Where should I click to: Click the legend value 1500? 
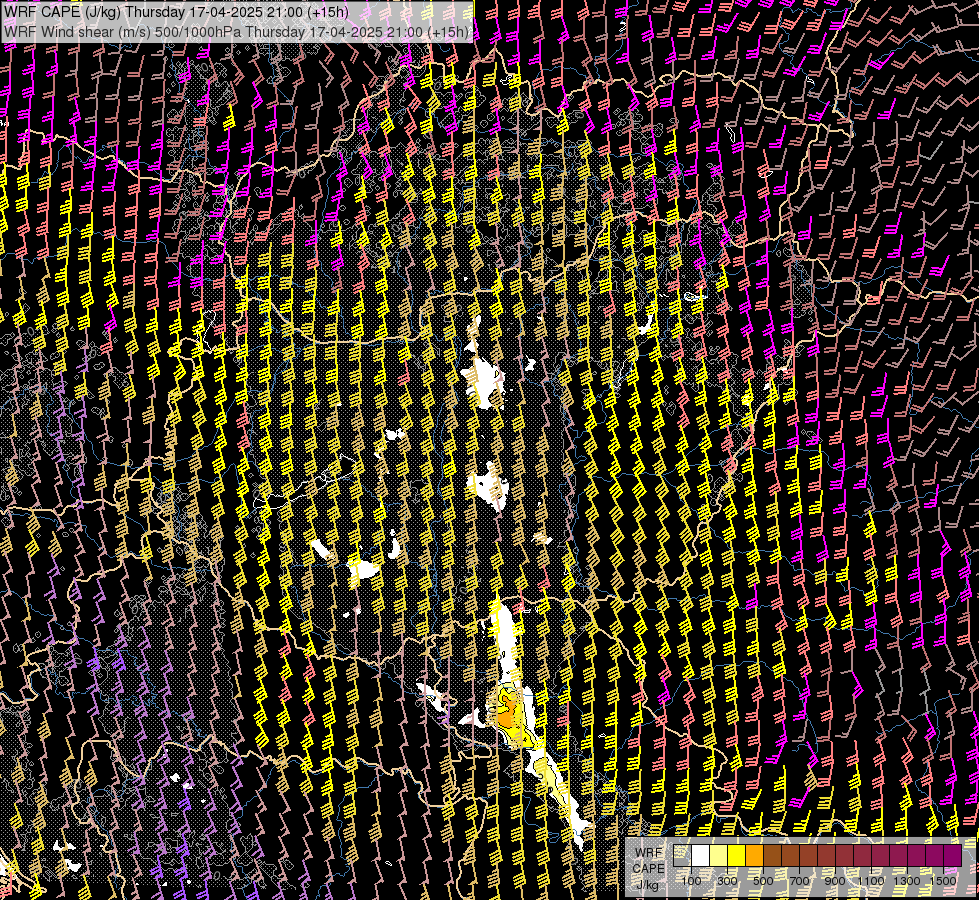(943, 881)
